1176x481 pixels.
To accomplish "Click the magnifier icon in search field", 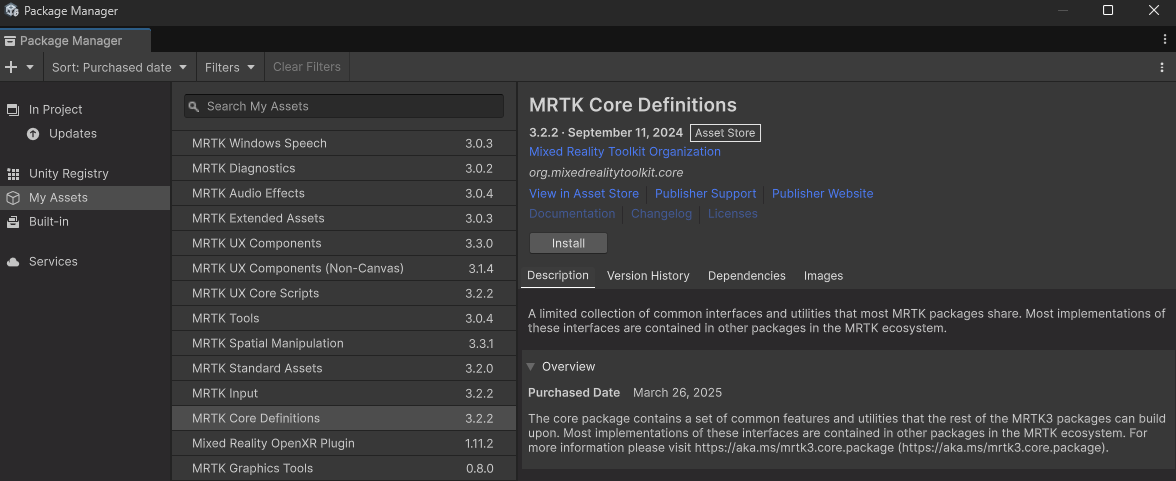I will (194, 107).
